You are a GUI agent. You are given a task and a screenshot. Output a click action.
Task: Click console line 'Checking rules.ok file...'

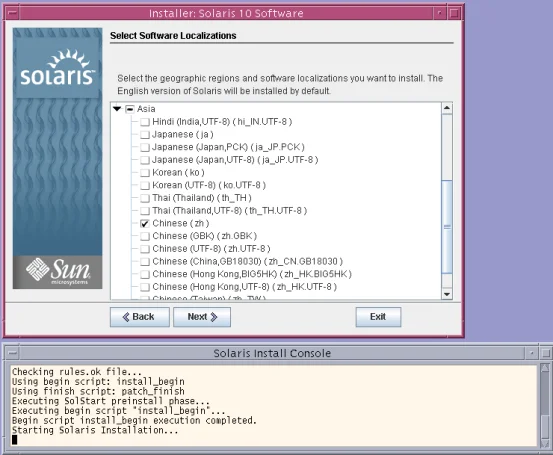tap(77, 372)
